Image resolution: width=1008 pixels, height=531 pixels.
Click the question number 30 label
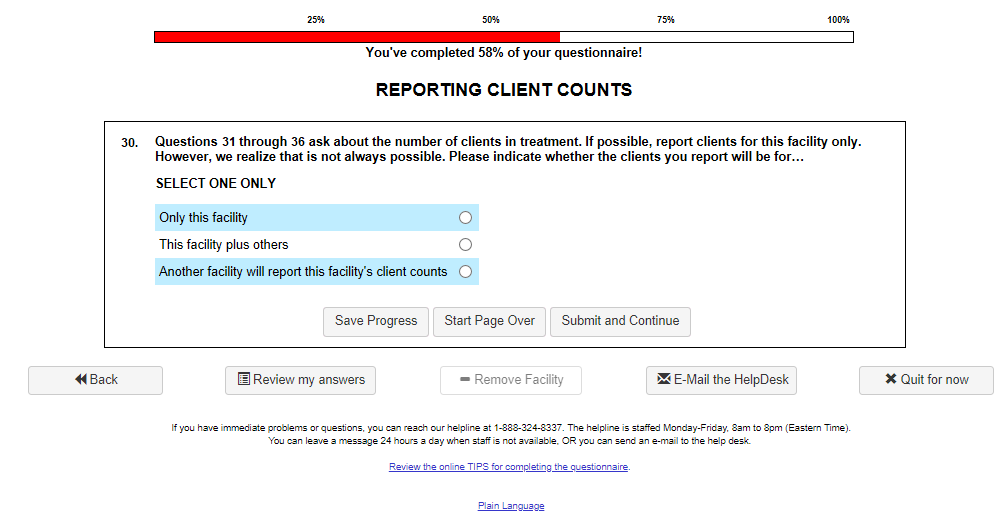tap(130, 143)
